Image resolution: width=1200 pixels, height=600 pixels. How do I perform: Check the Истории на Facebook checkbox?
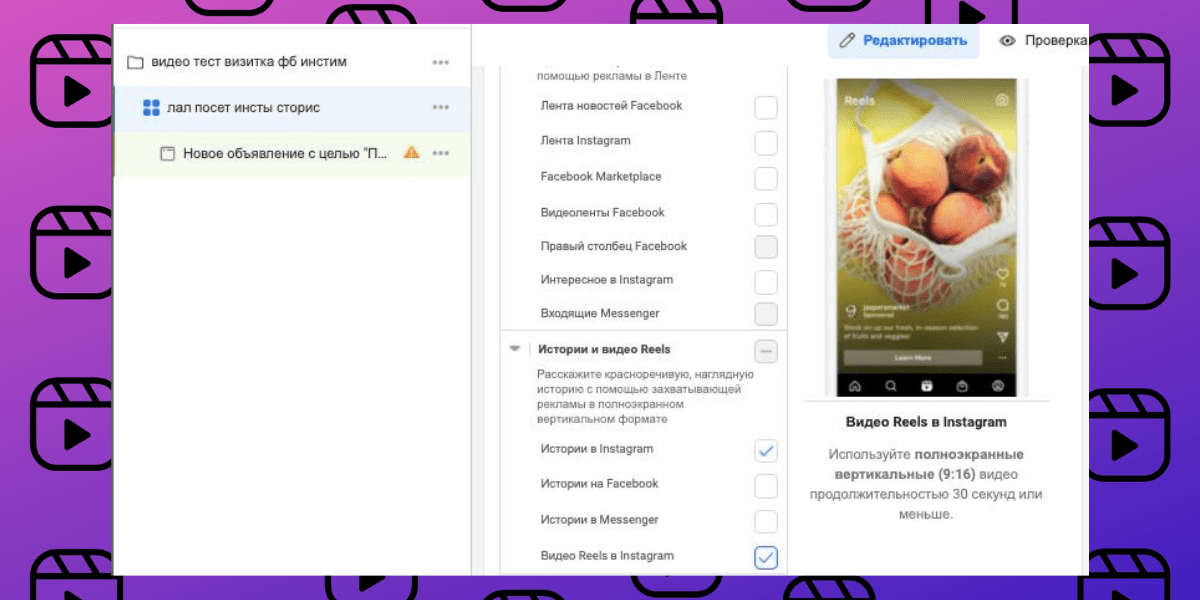(x=766, y=486)
